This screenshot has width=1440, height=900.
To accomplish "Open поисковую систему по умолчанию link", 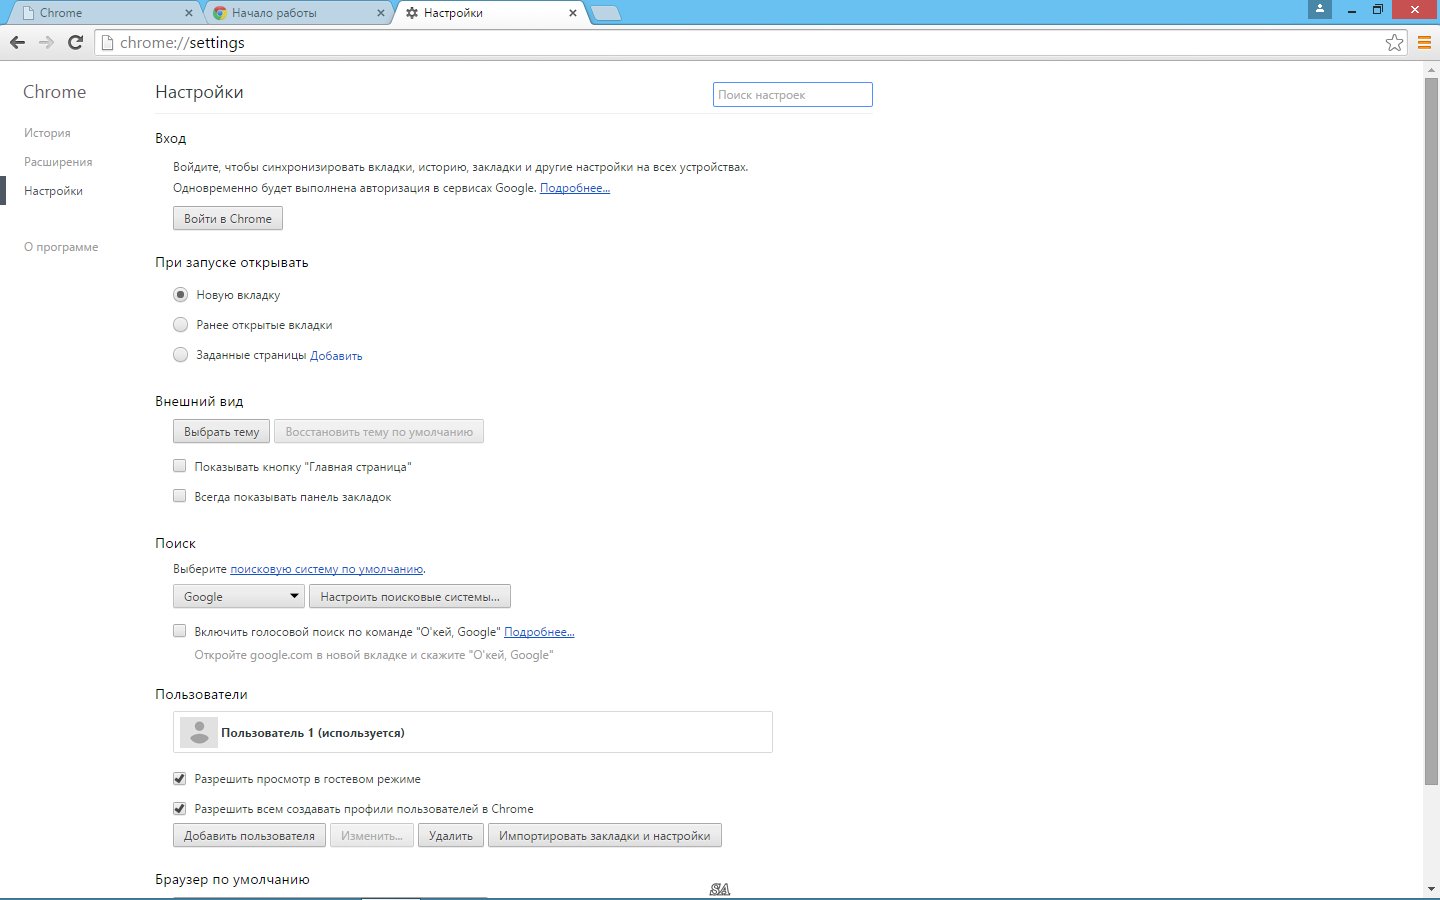I will (327, 569).
